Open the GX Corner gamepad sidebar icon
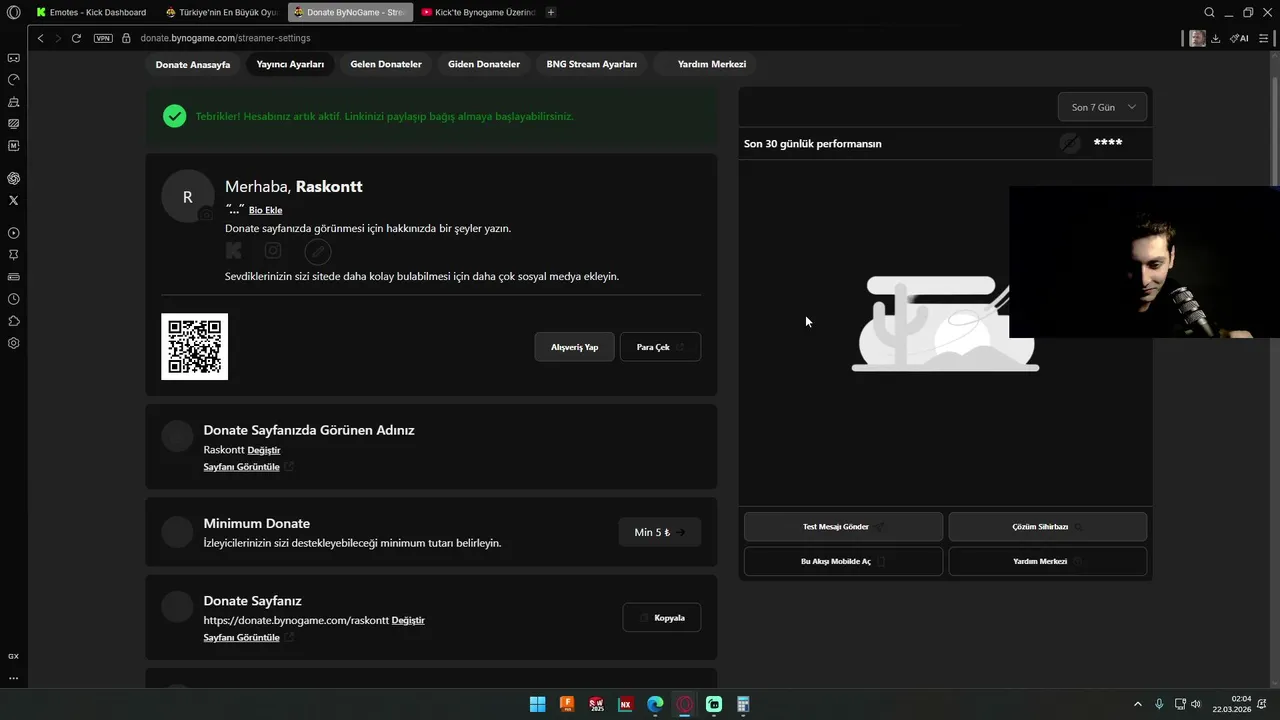This screenshot has width=1280, height=720. (x=13, y=58)
